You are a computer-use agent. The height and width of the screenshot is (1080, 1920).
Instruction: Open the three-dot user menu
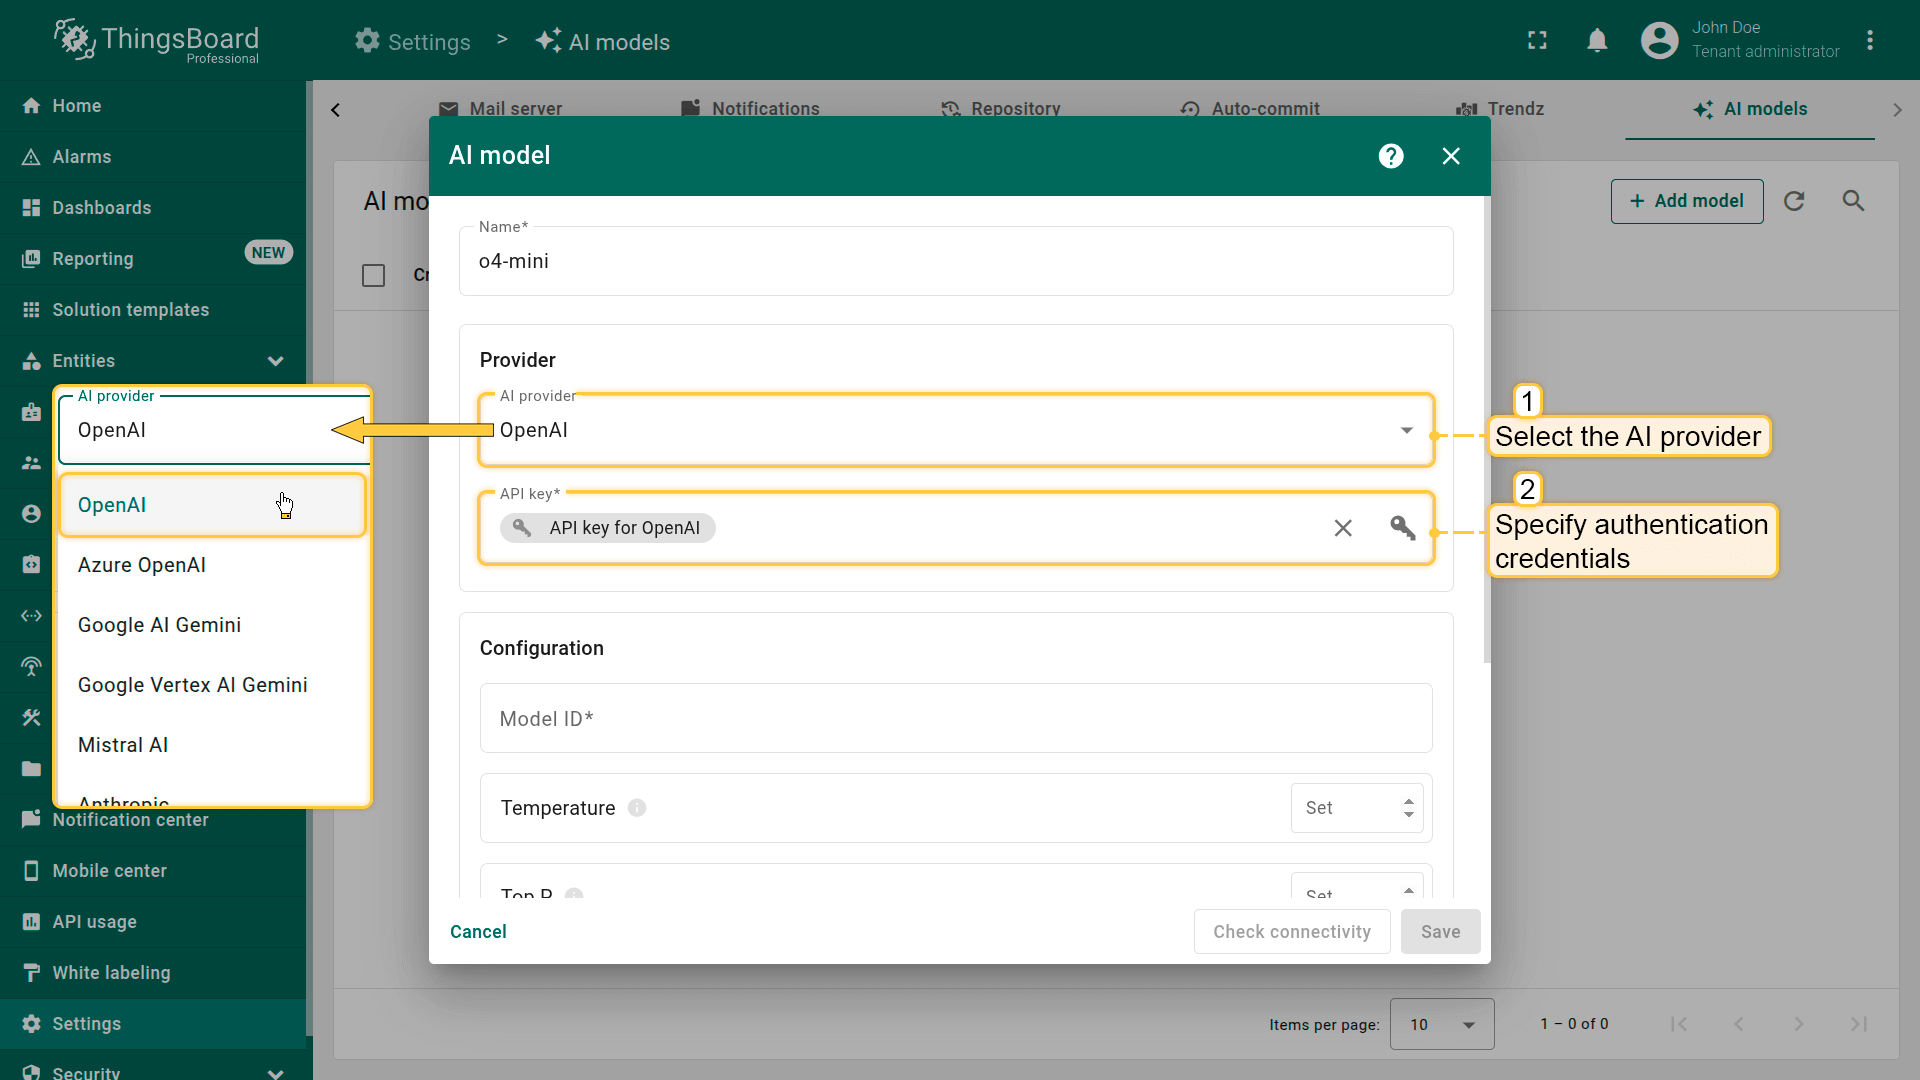[1869, 41]
